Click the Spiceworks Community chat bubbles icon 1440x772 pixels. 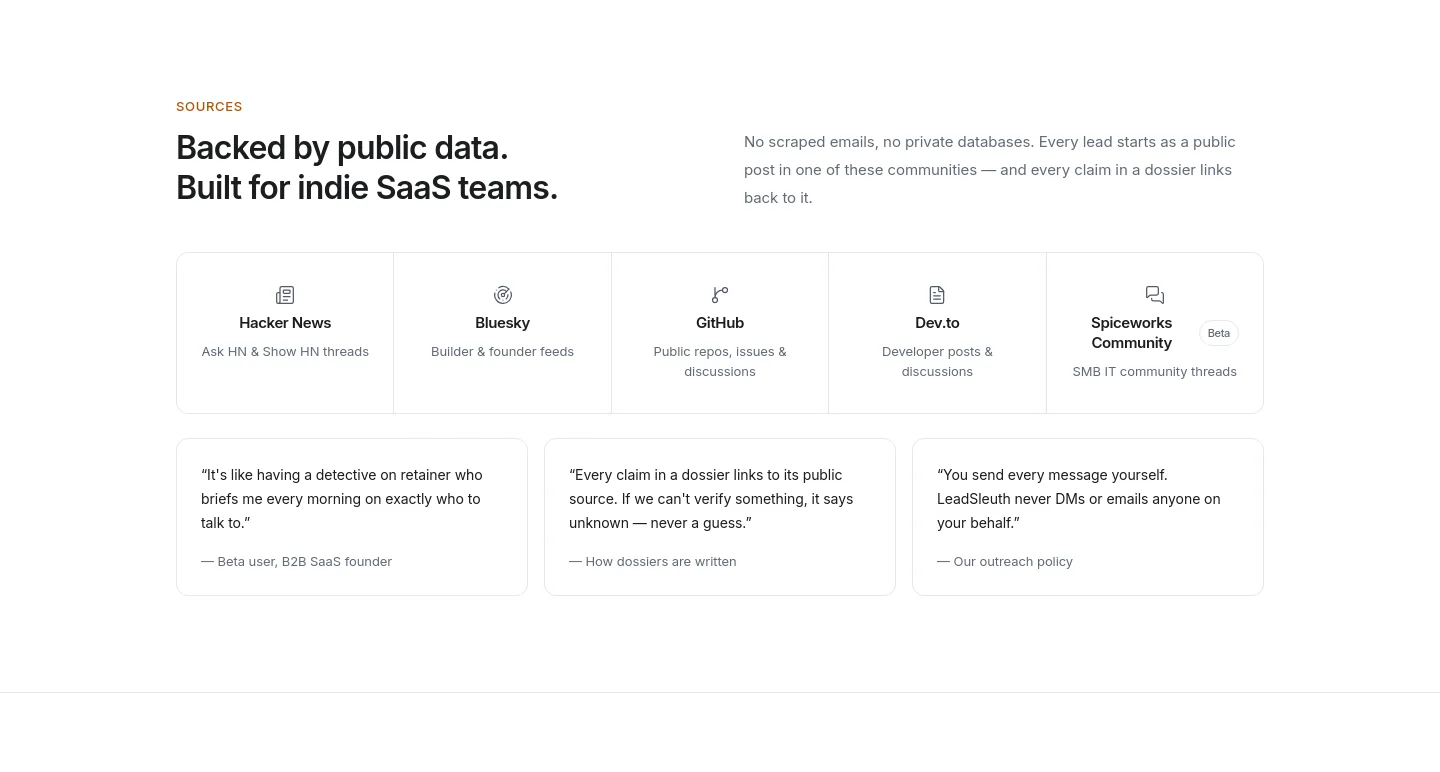1155,295
